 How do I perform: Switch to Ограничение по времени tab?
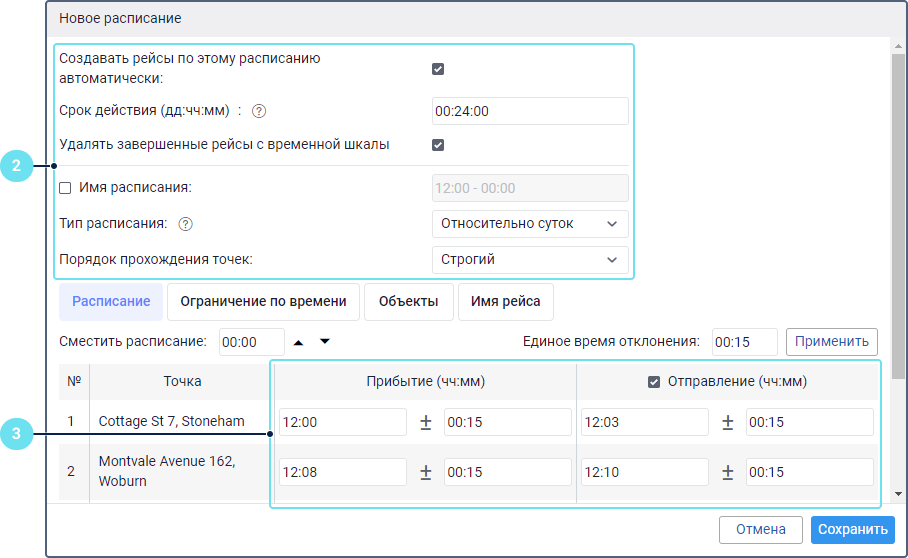point(263,301)
